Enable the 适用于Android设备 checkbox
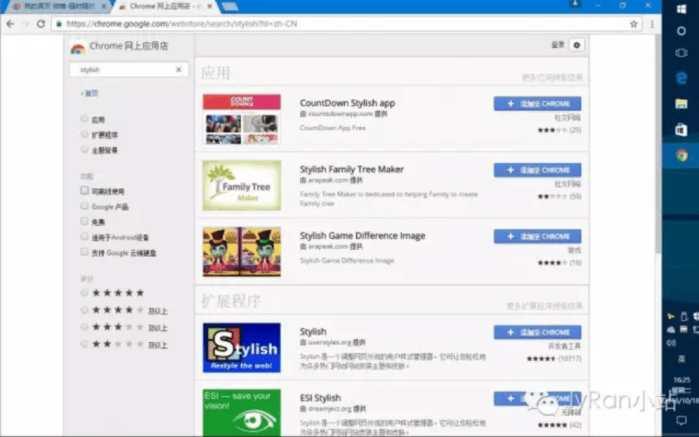699x437 pixels. pyautogui.click(x=84, y=236)
